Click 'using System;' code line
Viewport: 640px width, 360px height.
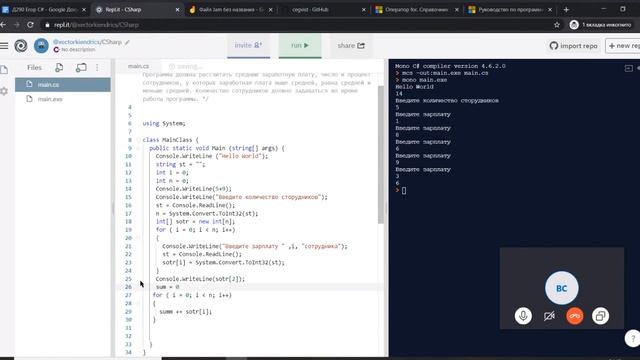pos(164,123)
